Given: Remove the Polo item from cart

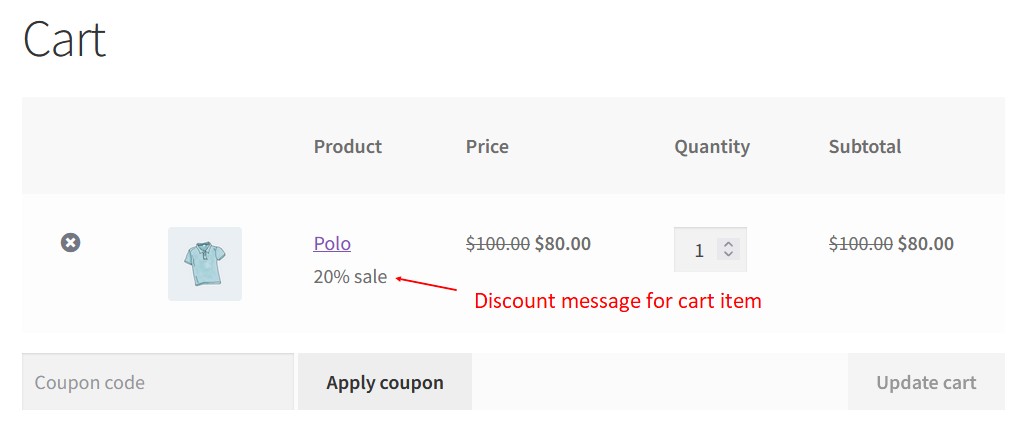Looking at the screenshot, I should (71, 243).
